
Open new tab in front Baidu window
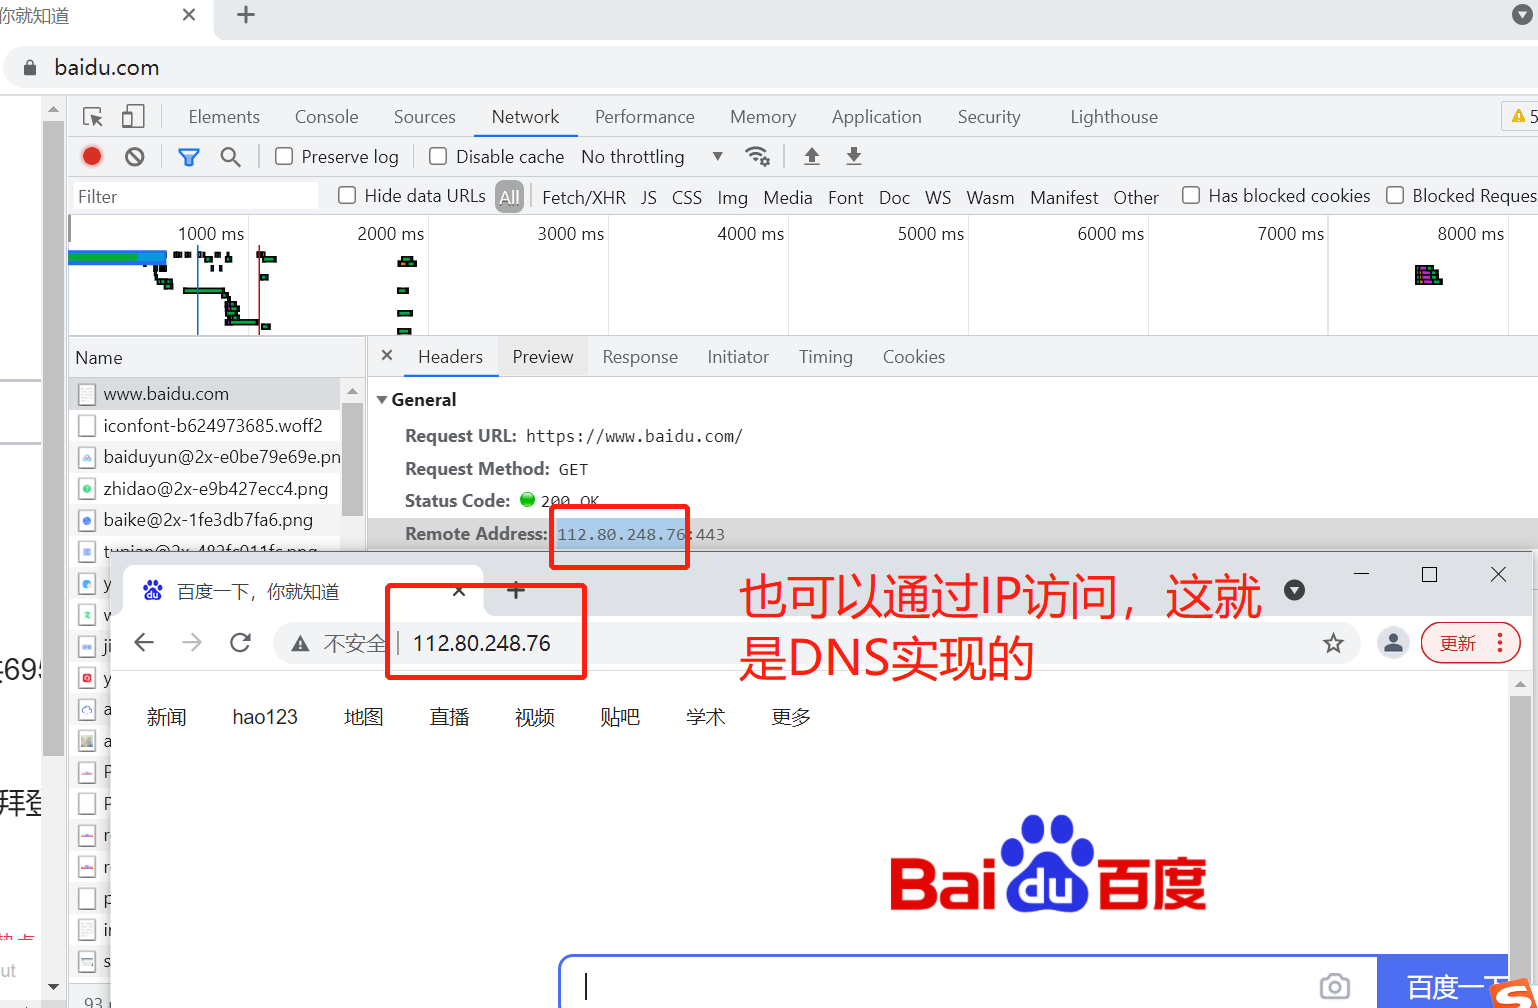coord(516,590)
